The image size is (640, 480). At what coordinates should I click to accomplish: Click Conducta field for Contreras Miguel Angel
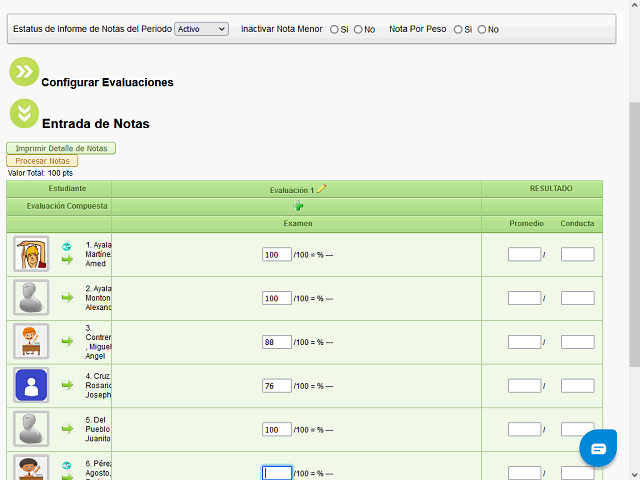point(578,342)
